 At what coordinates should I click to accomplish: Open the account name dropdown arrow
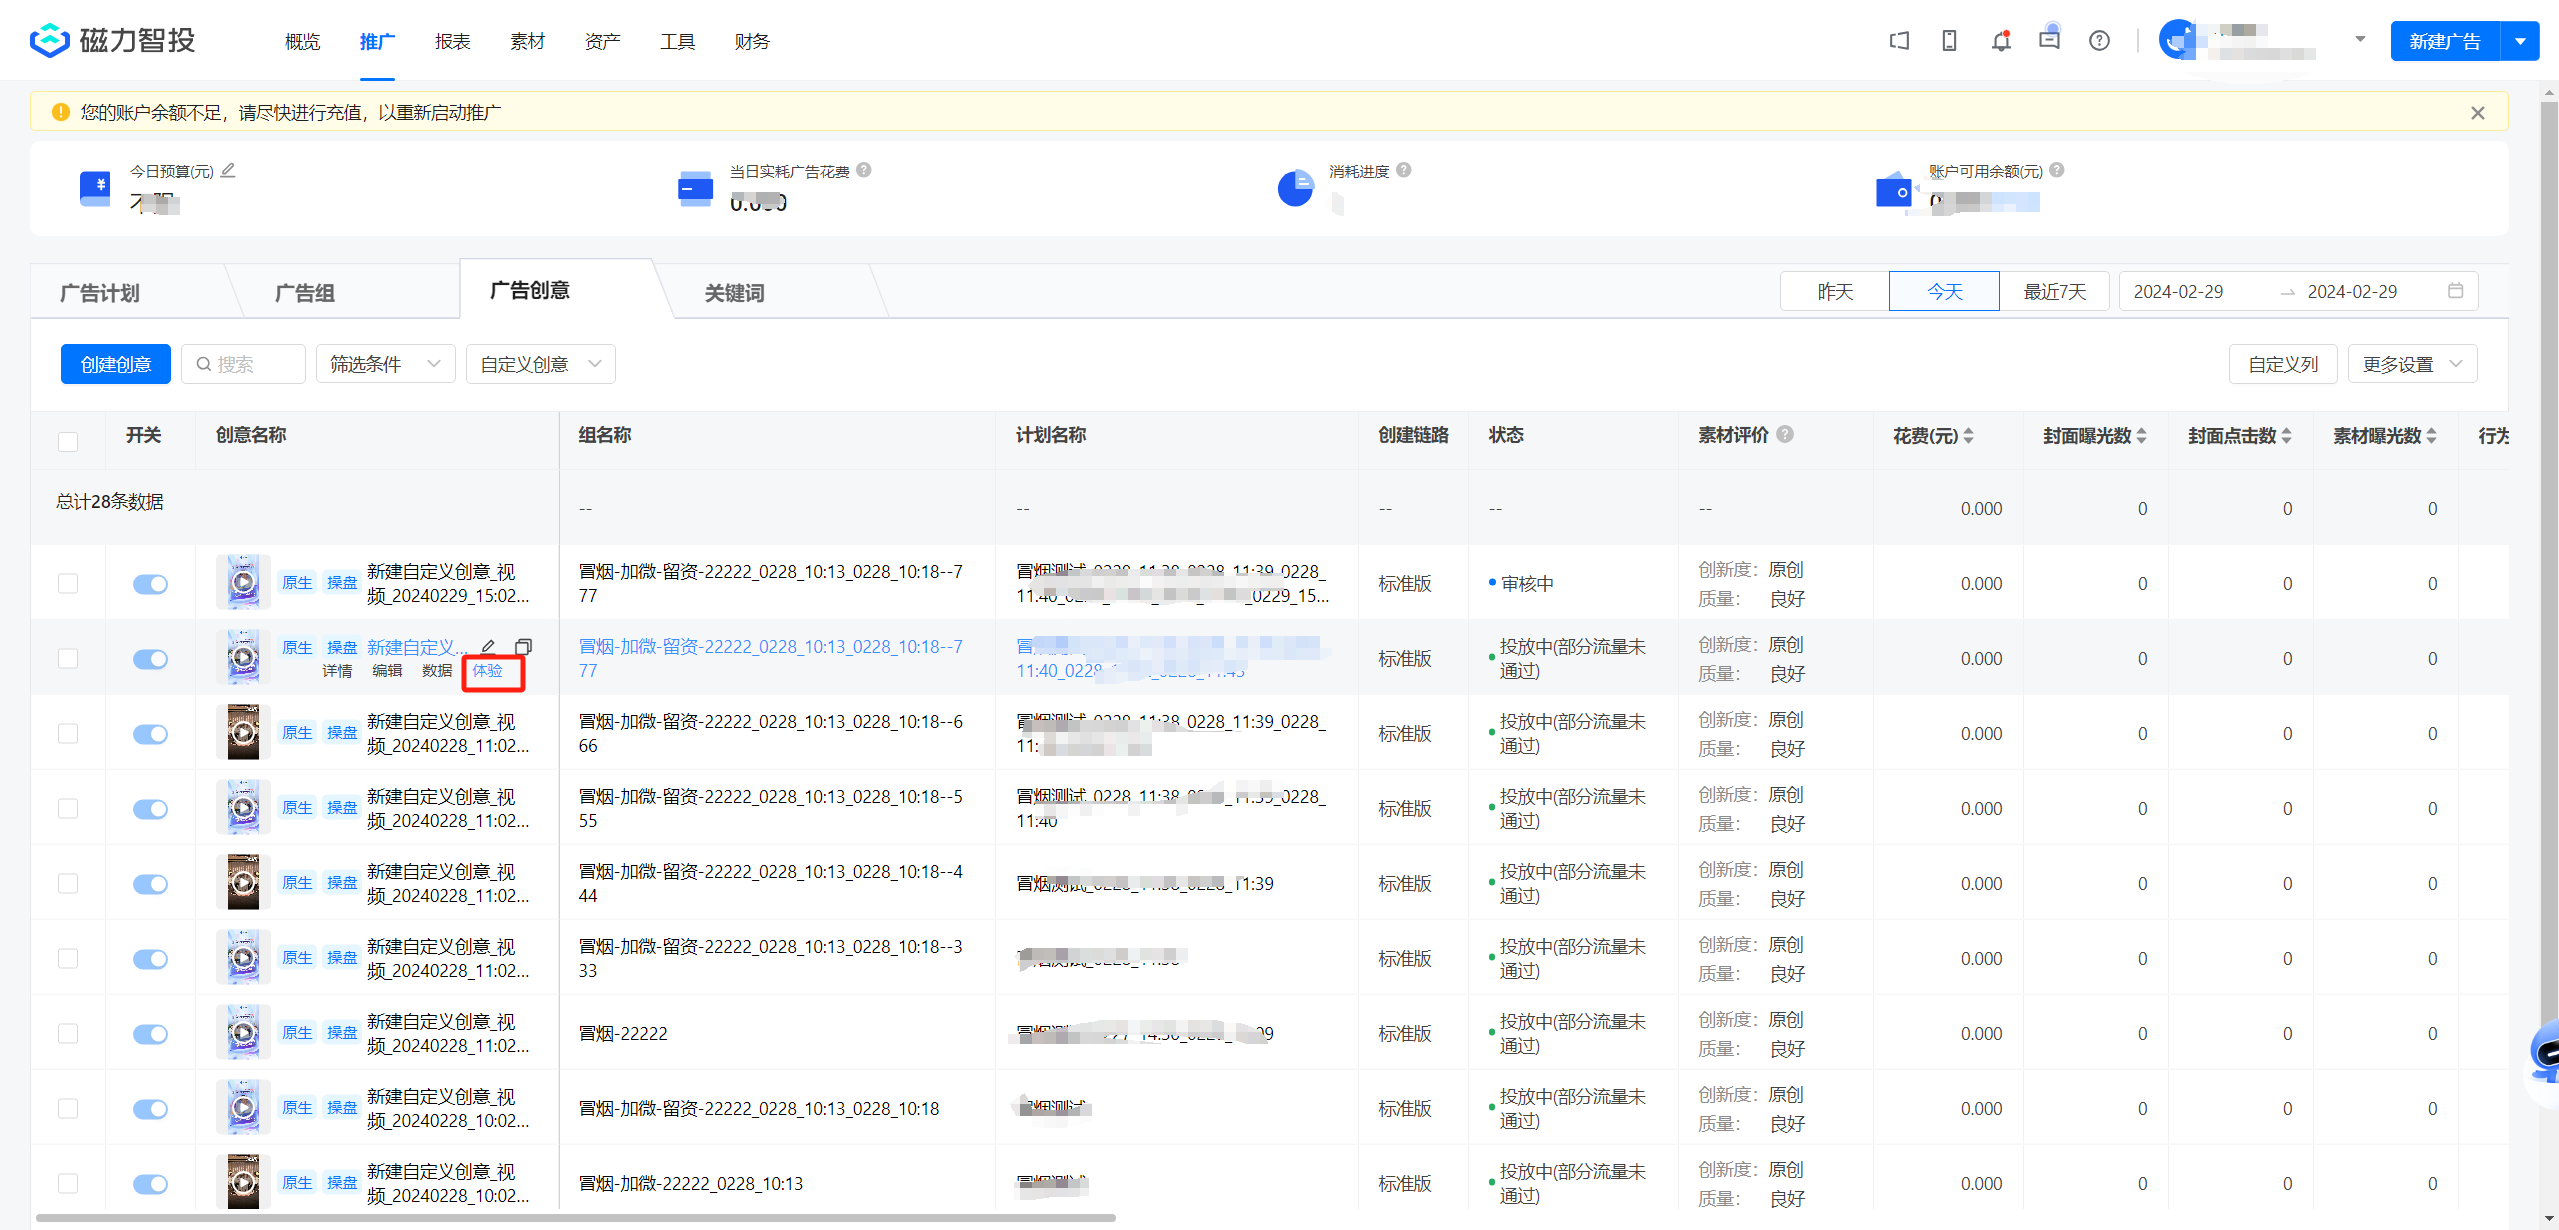[2360, 40]
